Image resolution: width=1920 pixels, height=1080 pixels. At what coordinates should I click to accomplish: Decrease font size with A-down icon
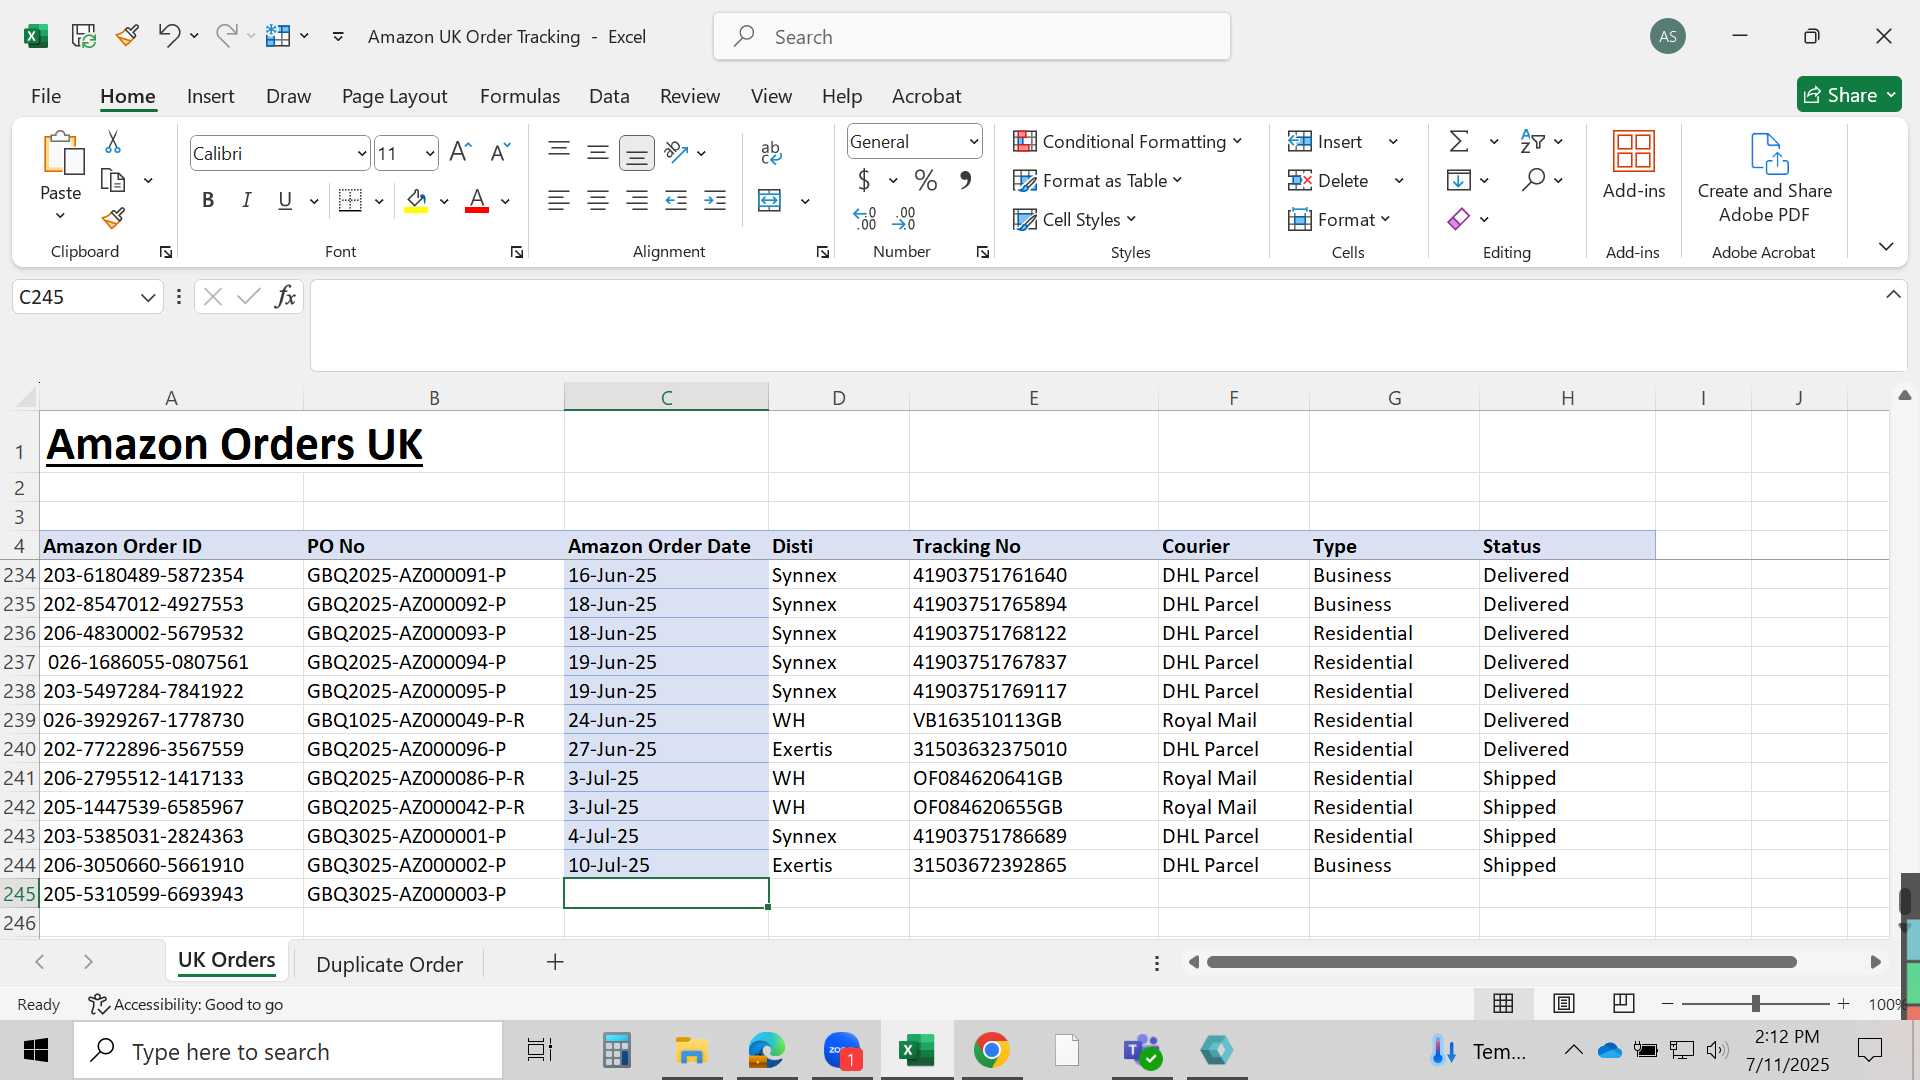[x=500, y=152]
